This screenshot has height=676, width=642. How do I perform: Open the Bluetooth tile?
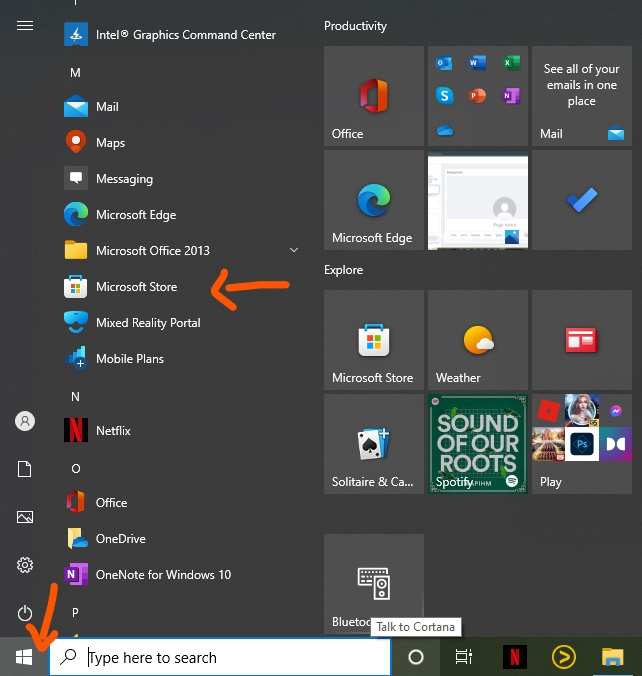pos(374,583)
